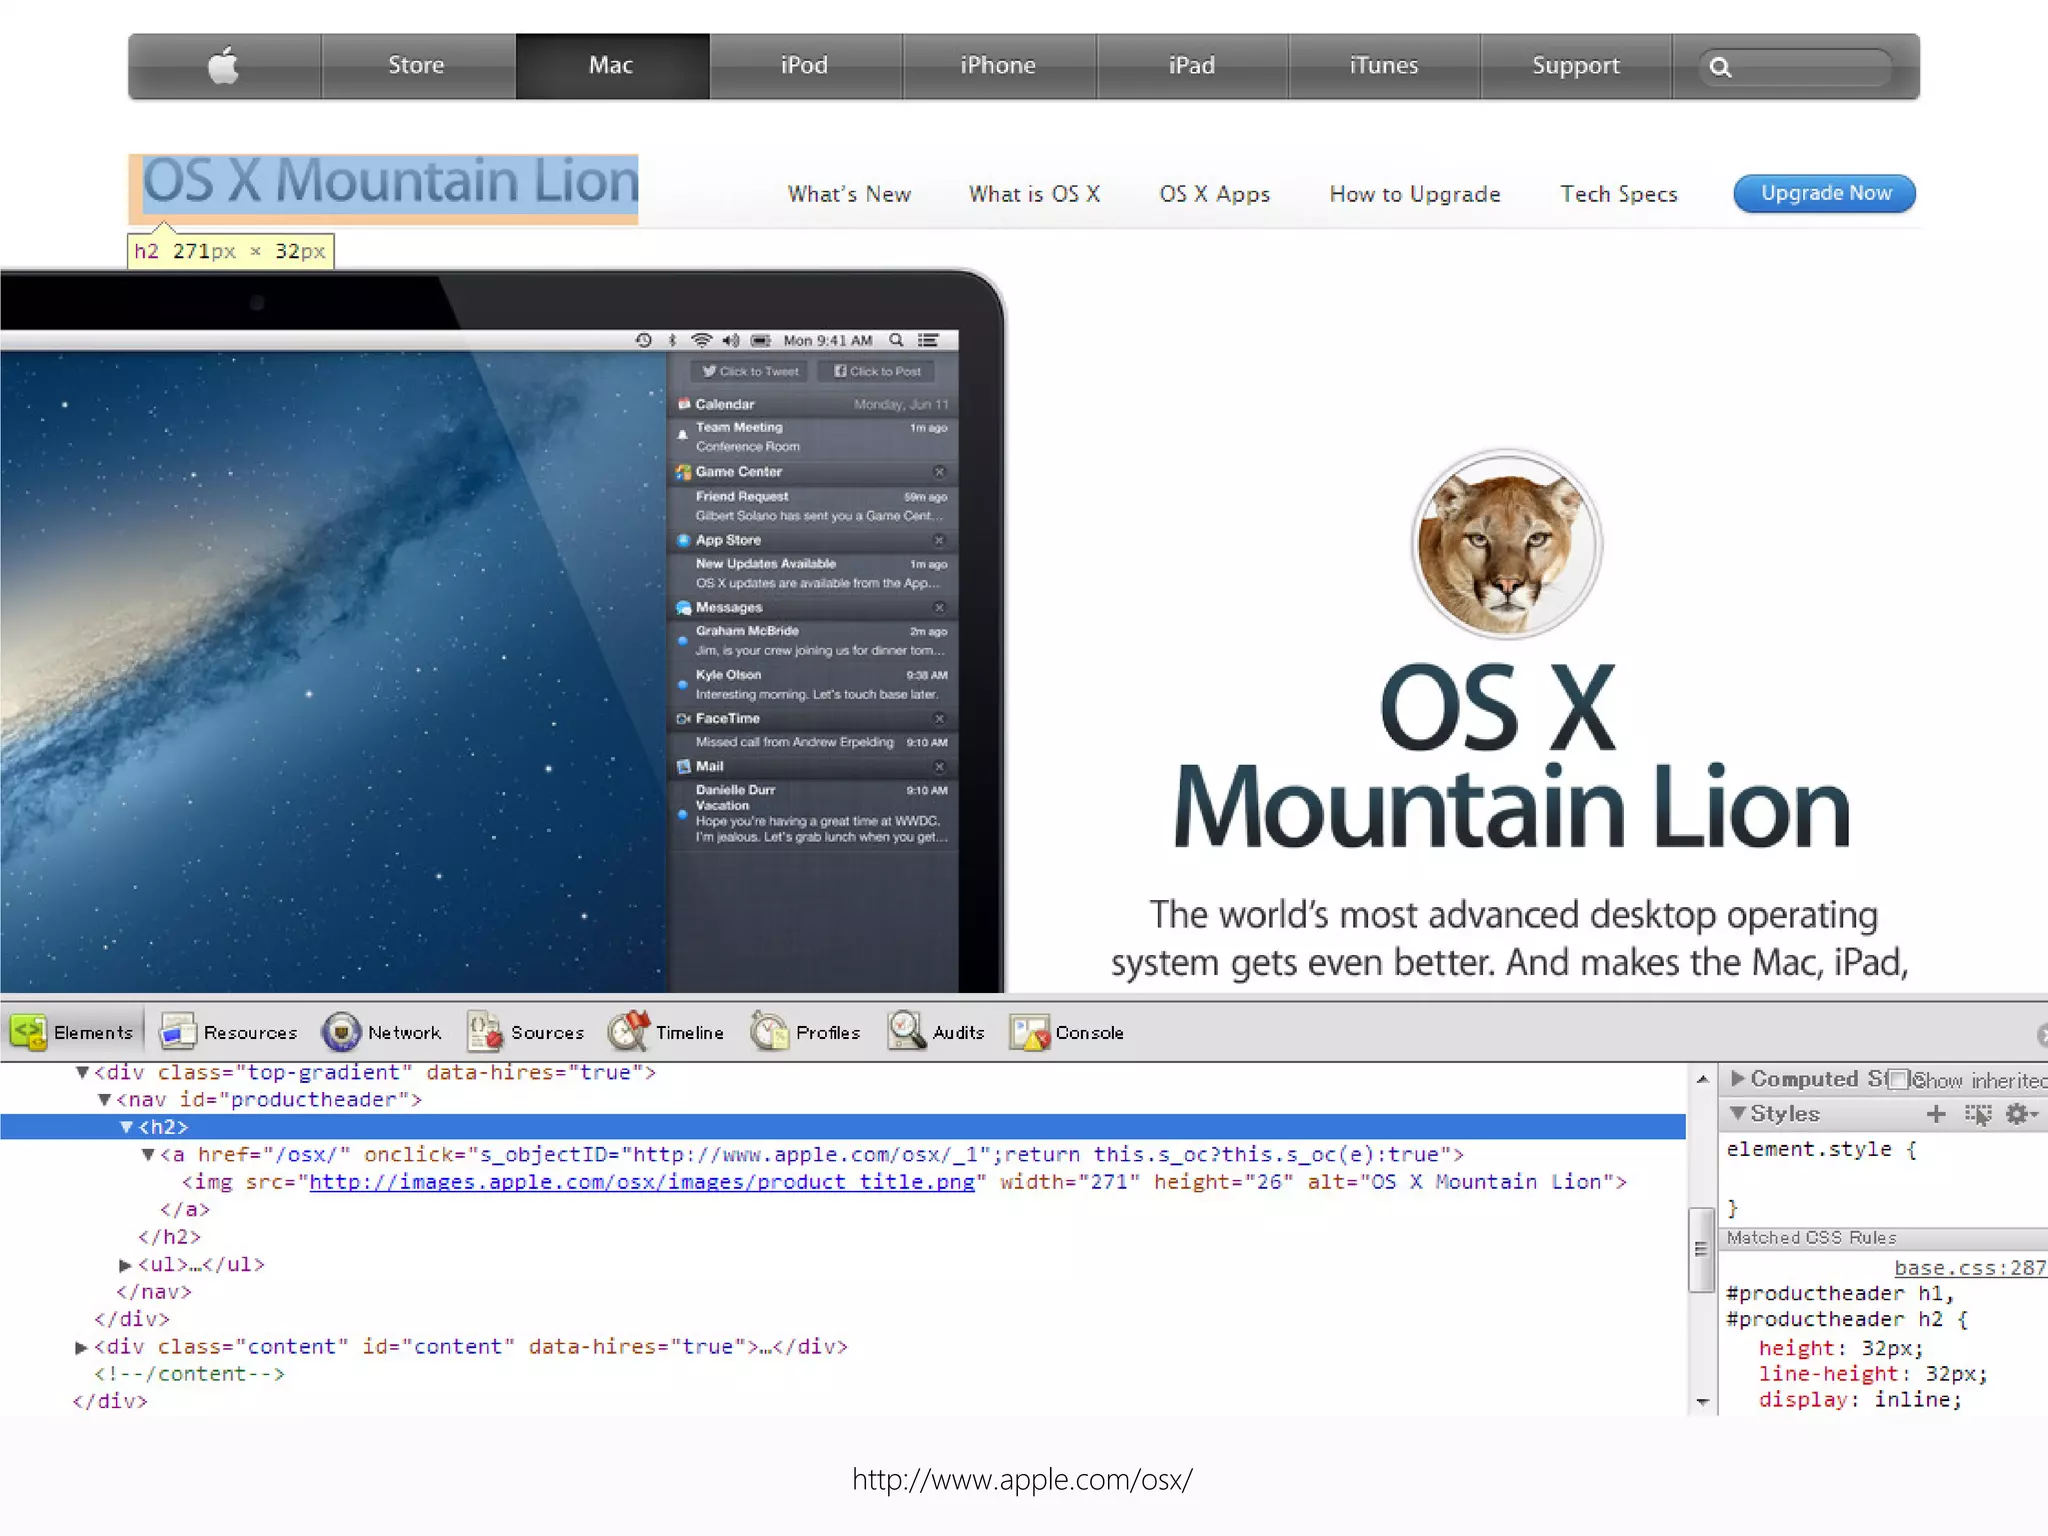Collapse the a href /osx/ node
The width and height of the screenshot is (2048, 1536).
pos(148,1155)
